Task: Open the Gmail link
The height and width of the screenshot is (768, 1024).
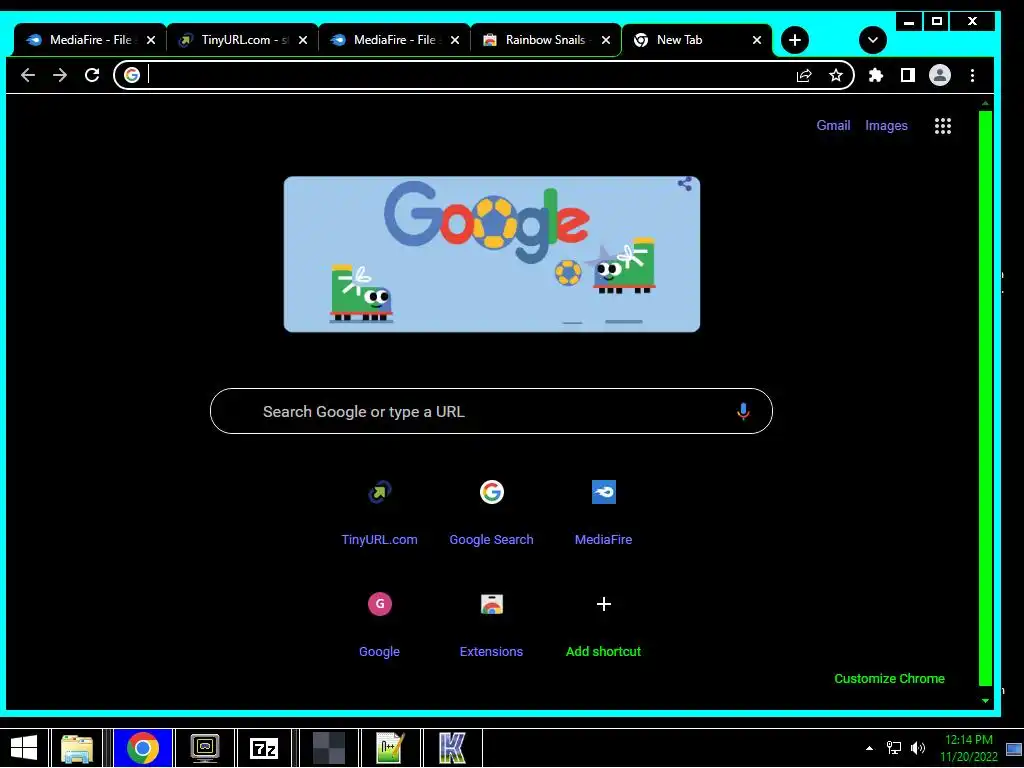Action: tap(833, 125)
